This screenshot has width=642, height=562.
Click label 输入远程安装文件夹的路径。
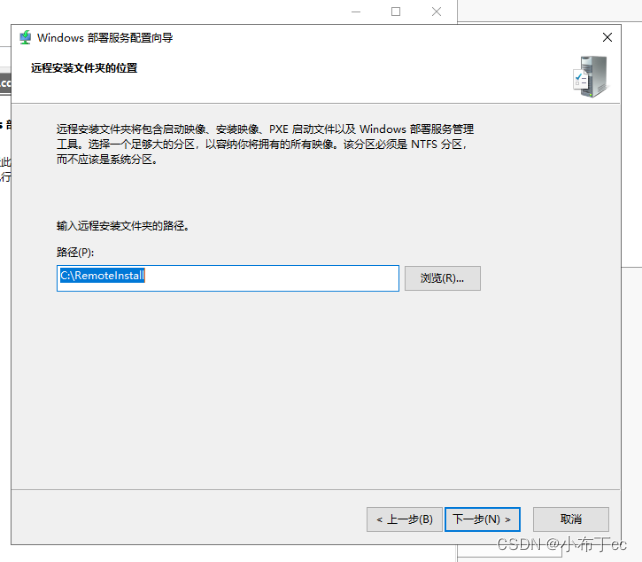pos(122,226)
